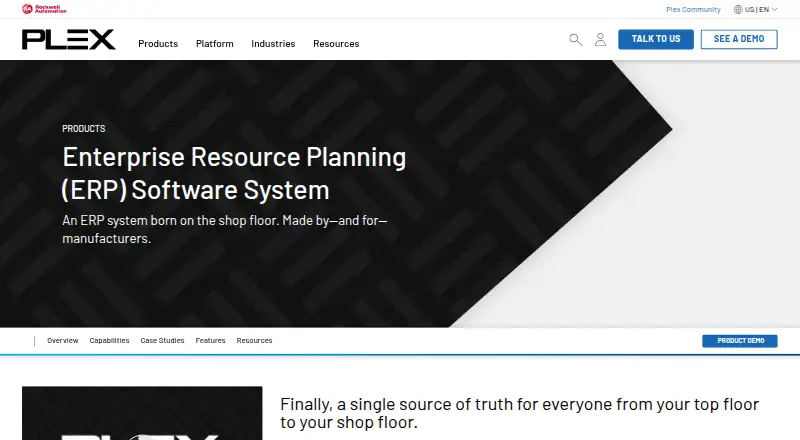Jump to the Case Studies section tab

[x=162, y=340]
